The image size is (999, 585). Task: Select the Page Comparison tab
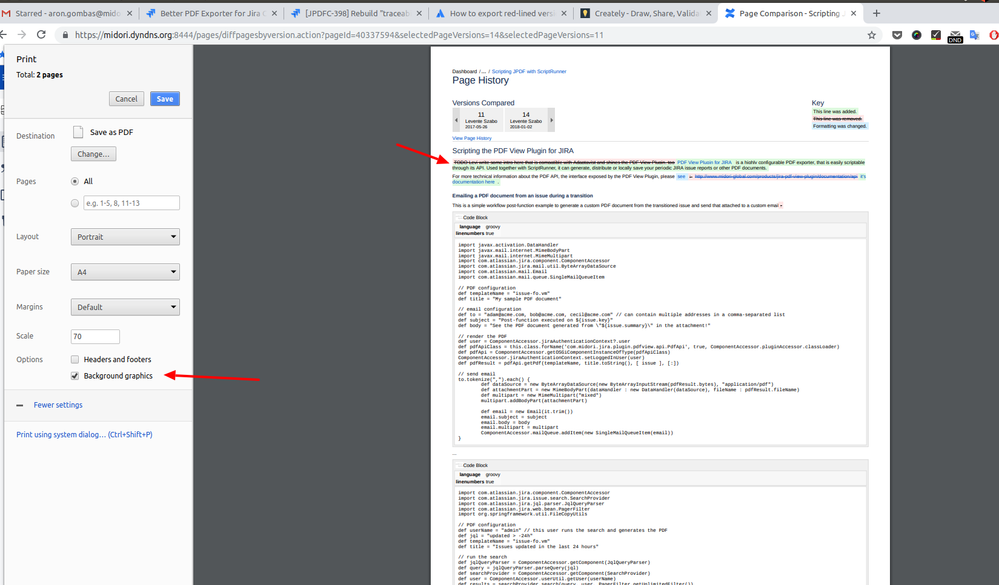tap(790, 13)
